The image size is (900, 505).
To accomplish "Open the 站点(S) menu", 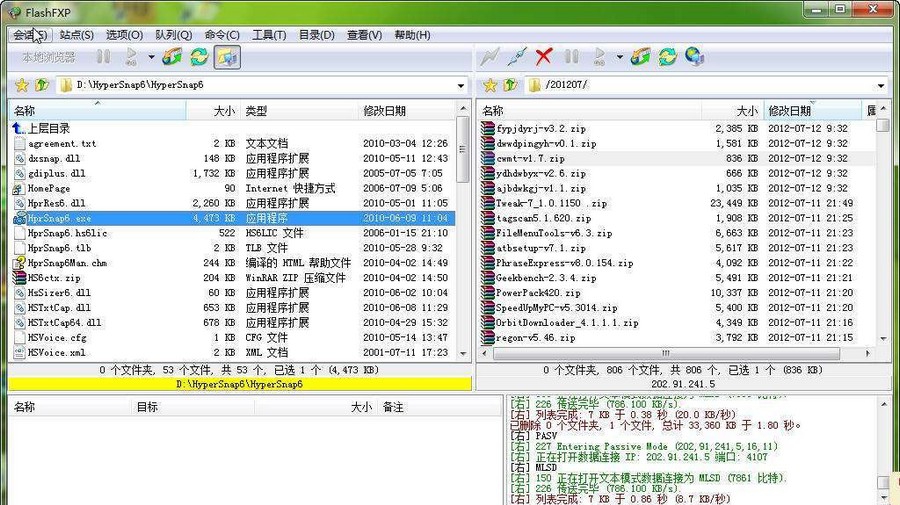I will point(76,35).
